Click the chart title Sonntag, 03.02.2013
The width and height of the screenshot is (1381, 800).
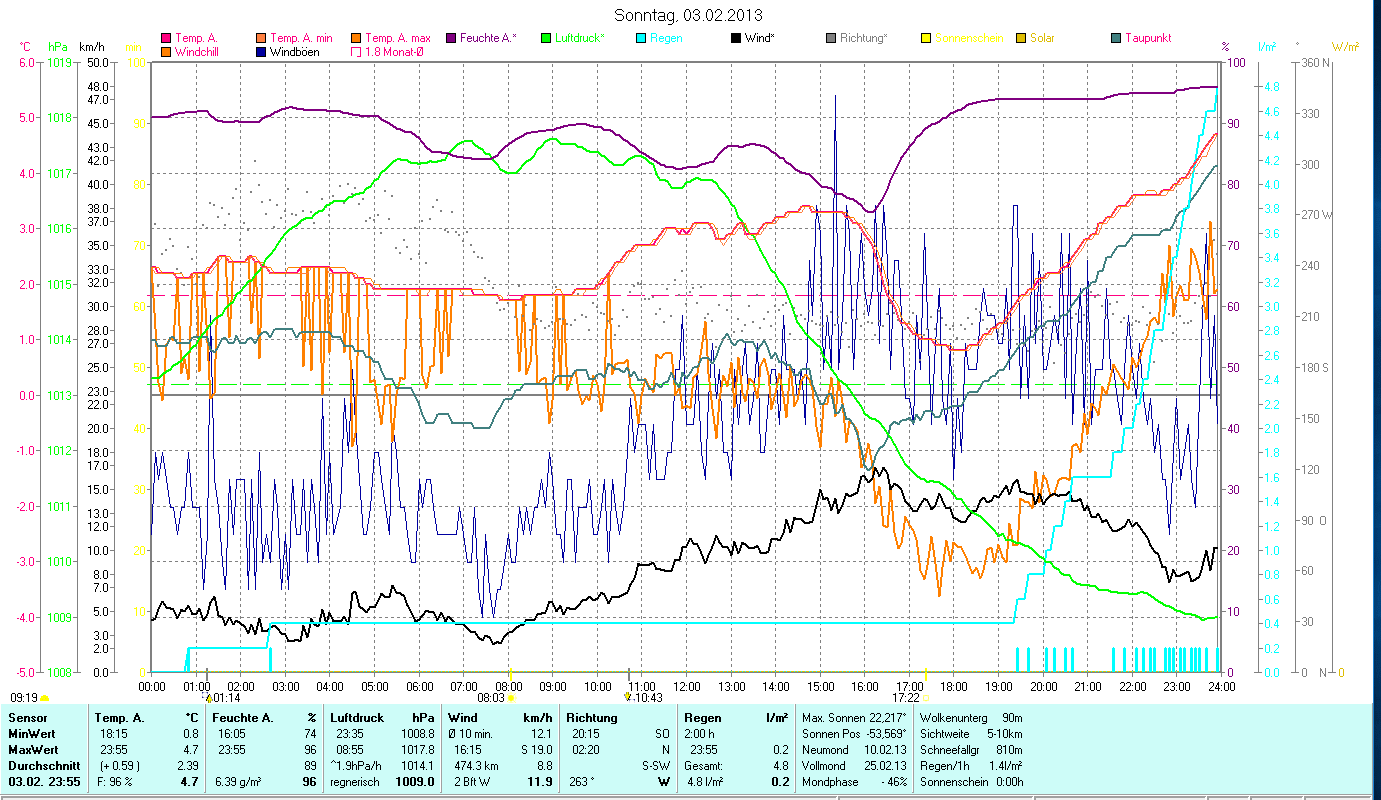(688, 15)
